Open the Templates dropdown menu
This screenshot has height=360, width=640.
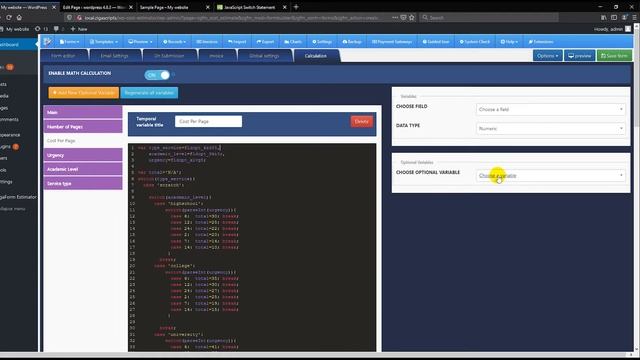pos(104,42)
